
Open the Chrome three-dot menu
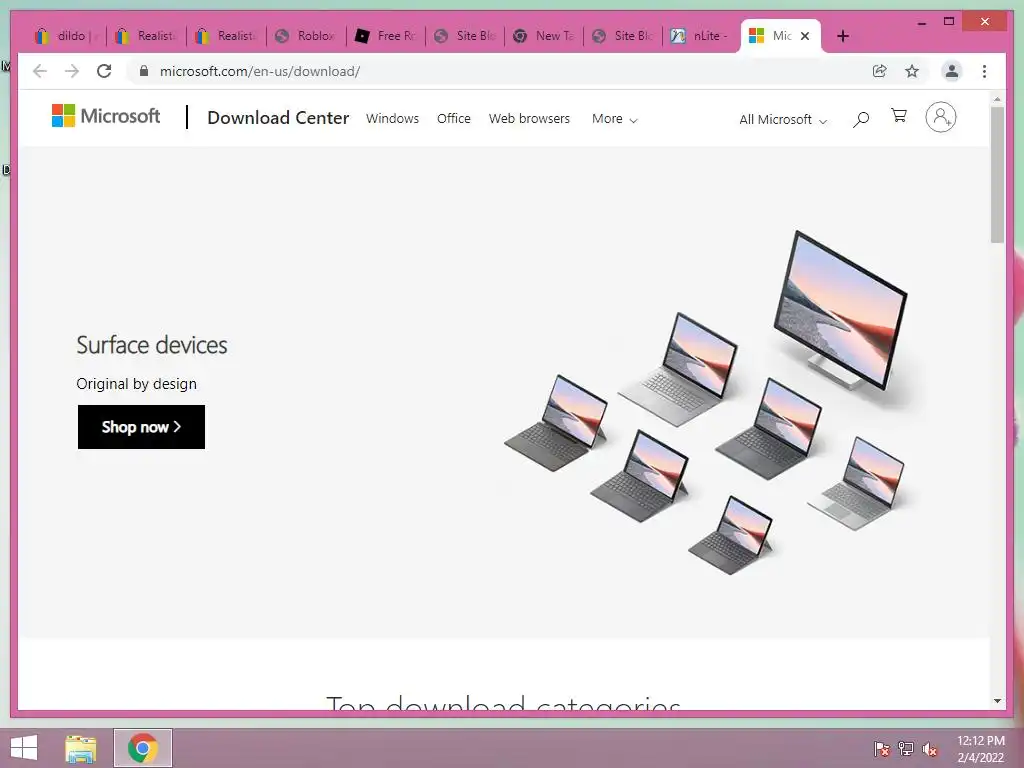tap(984, 71)
